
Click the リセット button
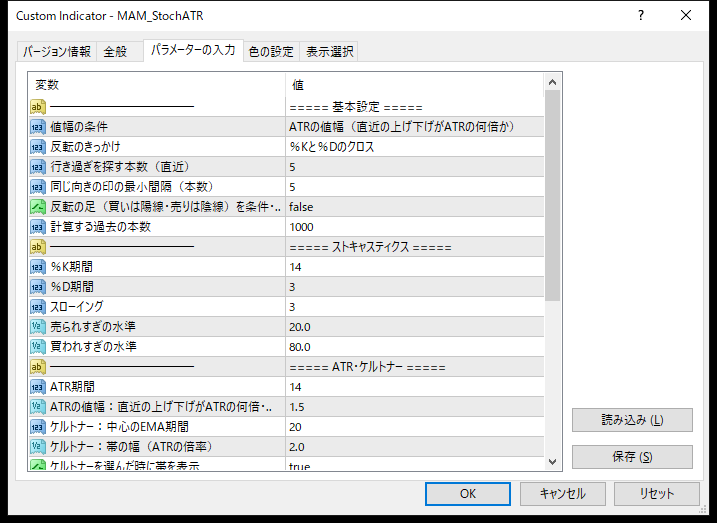(x=657, y=494)
